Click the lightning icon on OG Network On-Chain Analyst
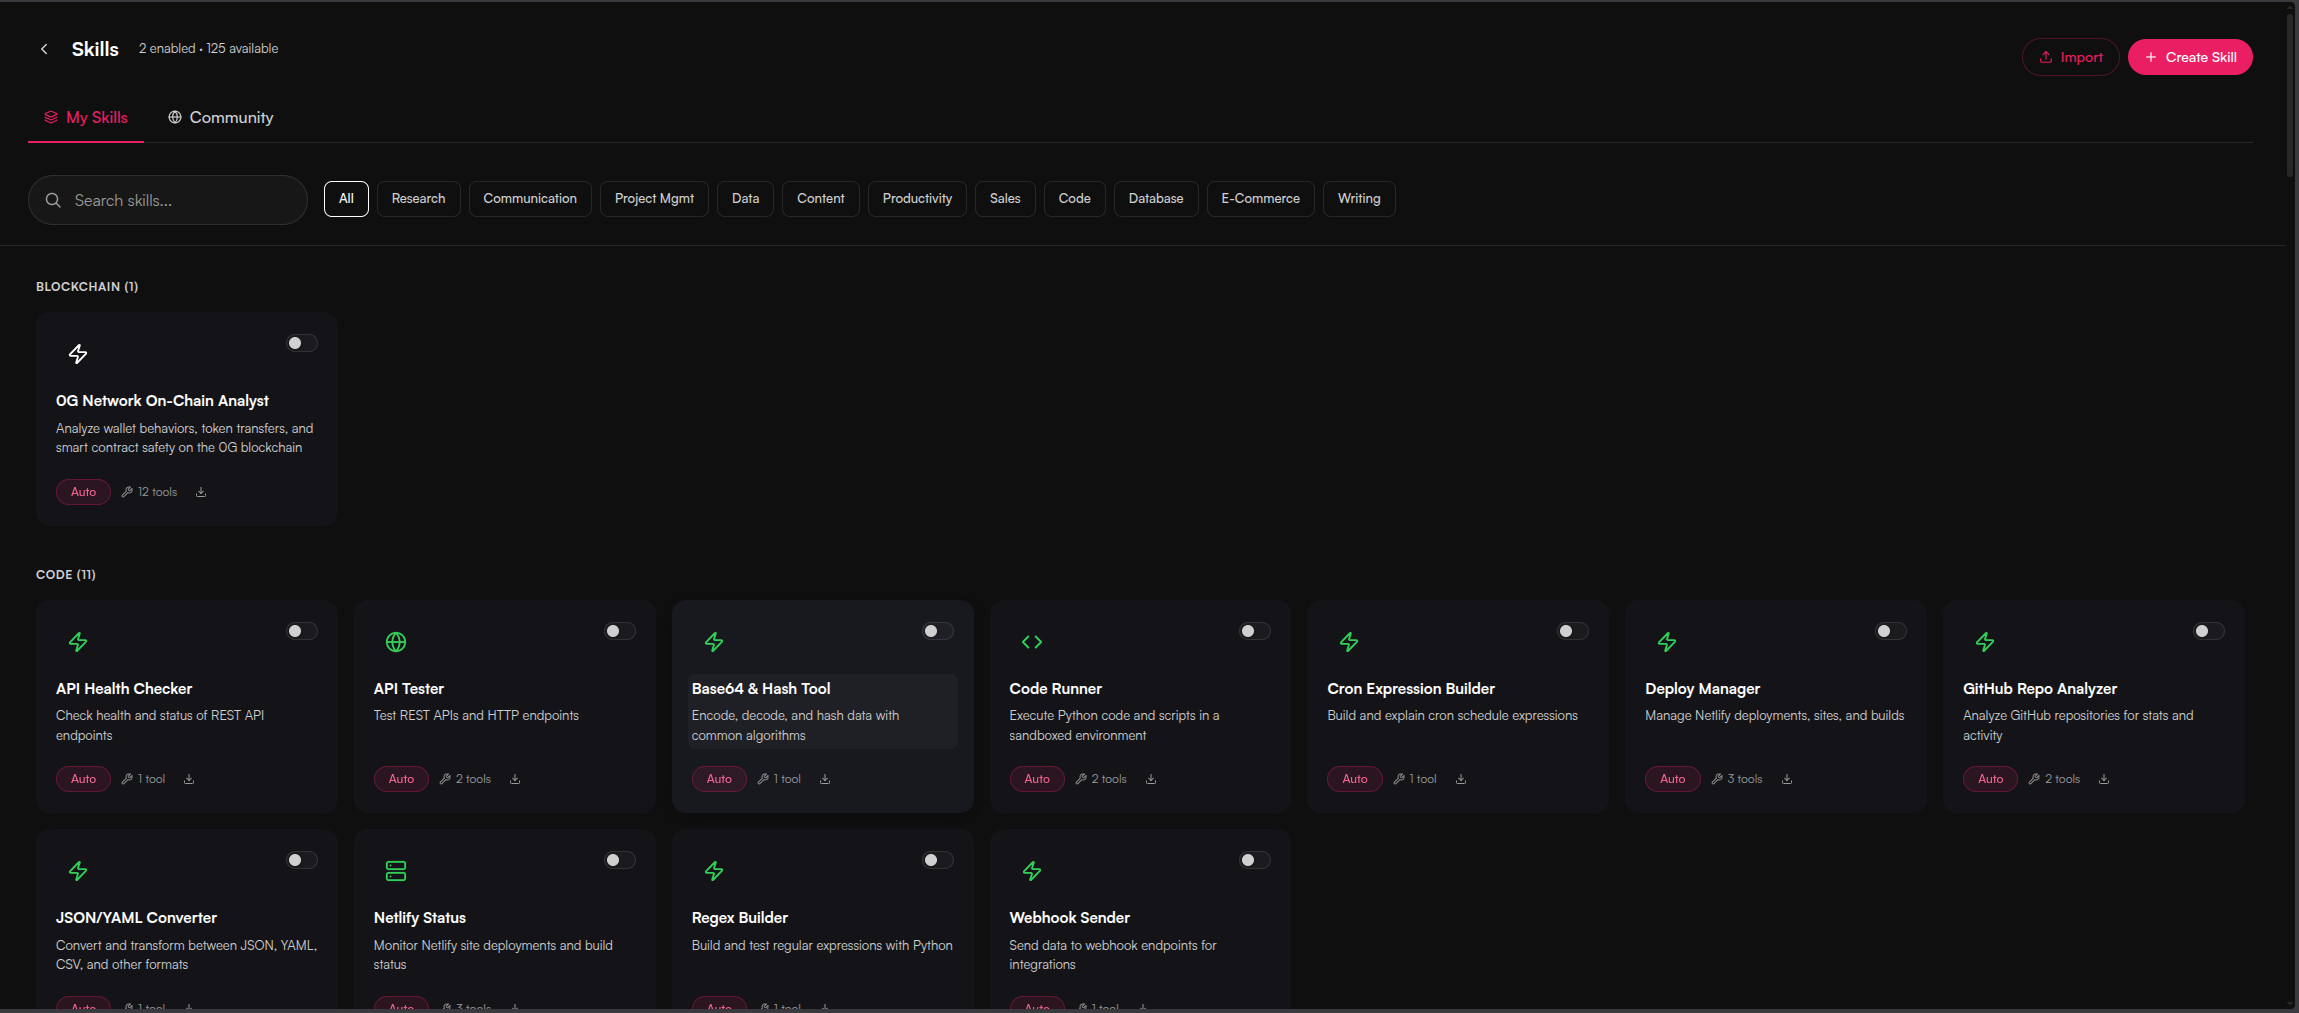The height and width of the screenshot is (1013, 2299). pos(78,354)
